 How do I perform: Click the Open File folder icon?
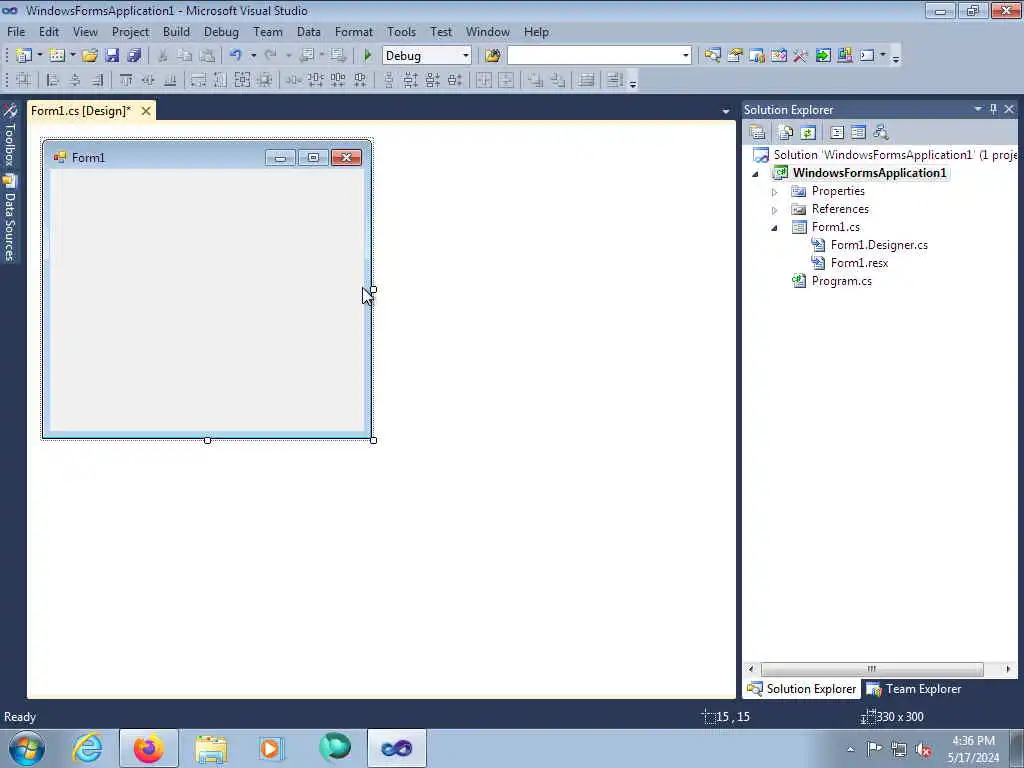pyautogui.click(x=90, y=56)
